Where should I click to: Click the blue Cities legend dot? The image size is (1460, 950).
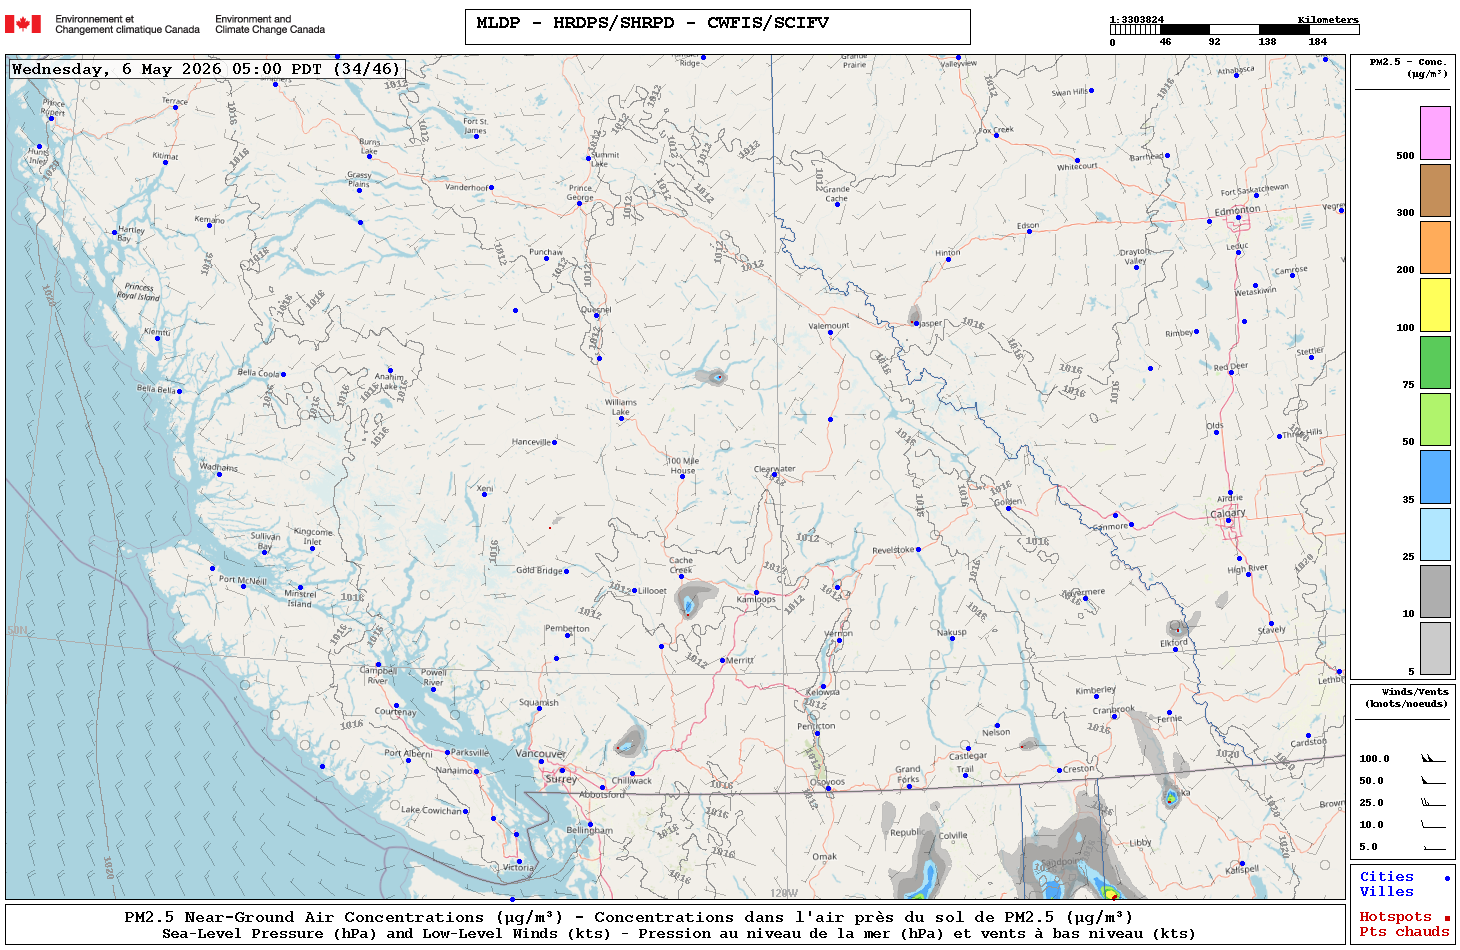coord(1447,878)
